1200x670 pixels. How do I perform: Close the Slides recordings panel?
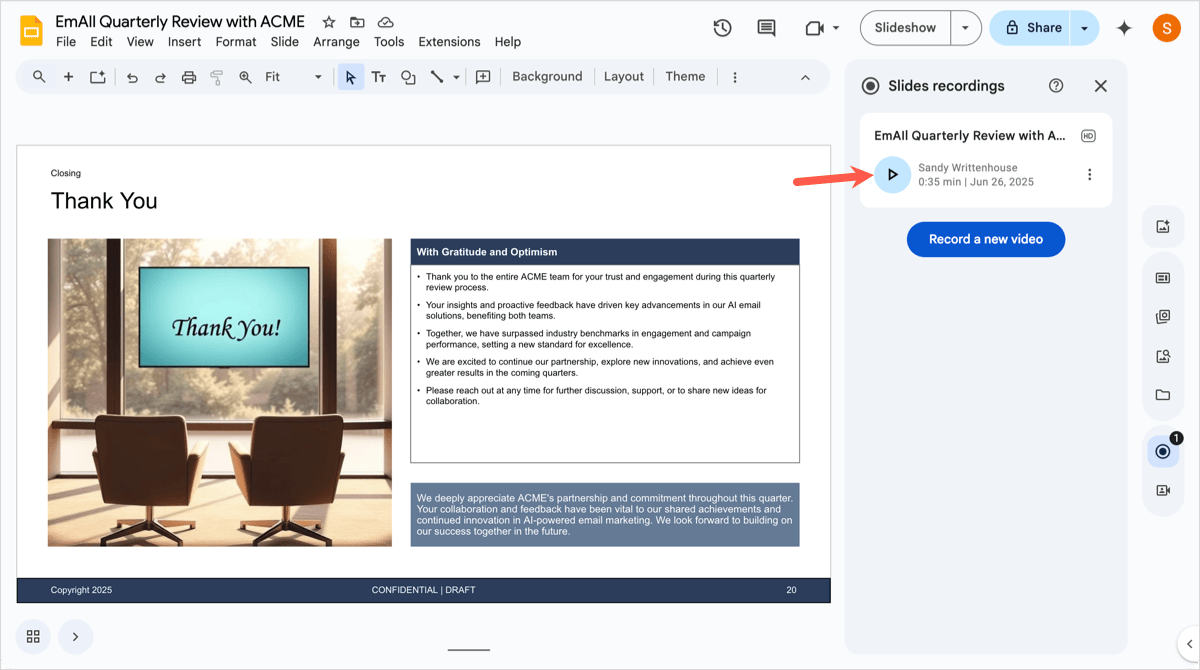point(1101,86)
